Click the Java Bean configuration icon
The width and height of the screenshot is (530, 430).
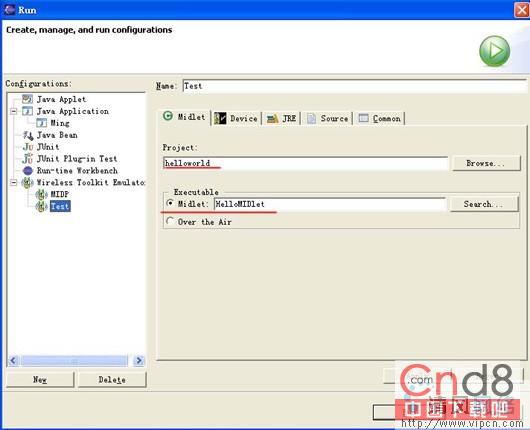pyautogui.click(x=28, y=135)
